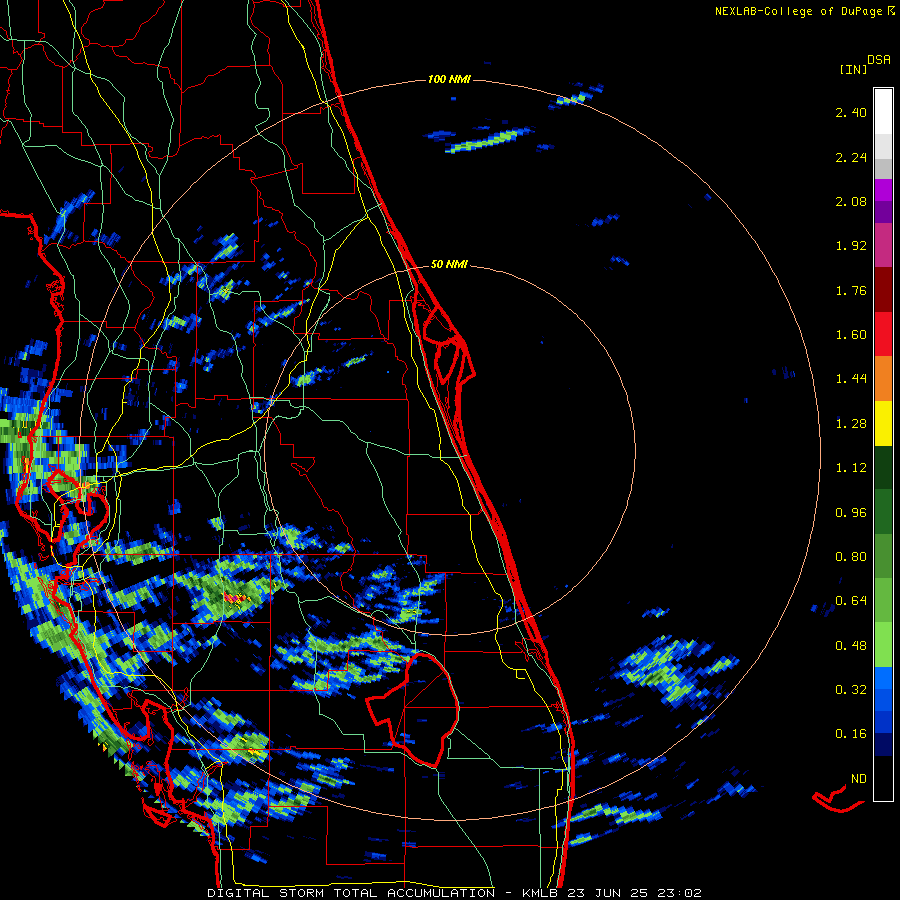Click the Digital Storm Total Accumulation title text
This screenshot has width=900, height=900.
(351, 893)
